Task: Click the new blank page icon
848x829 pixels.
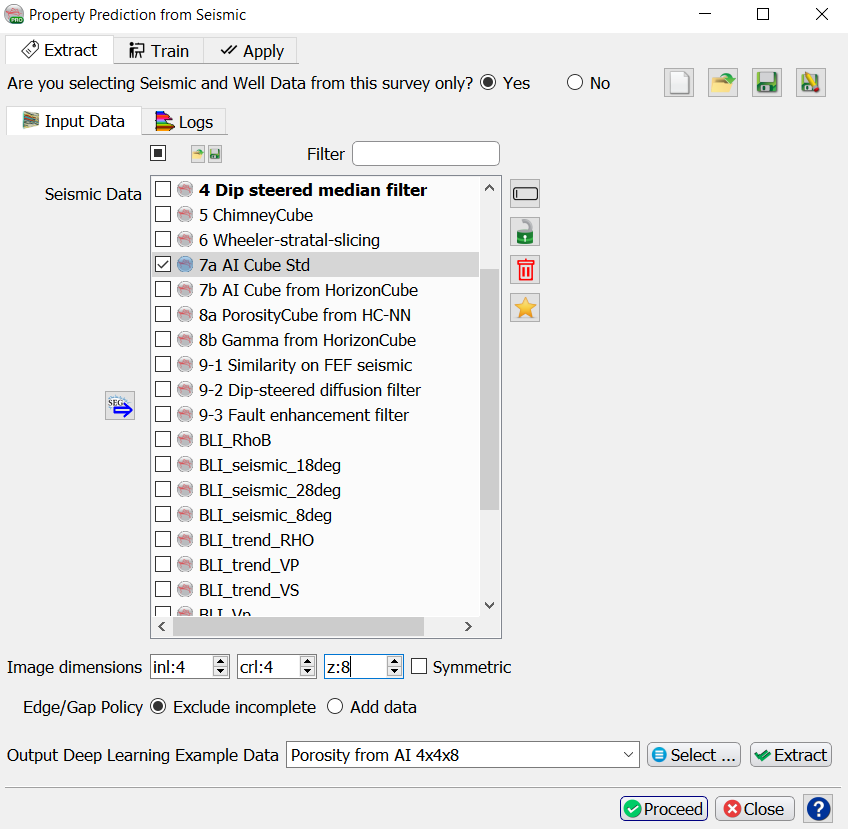Action: click(679, 83)
